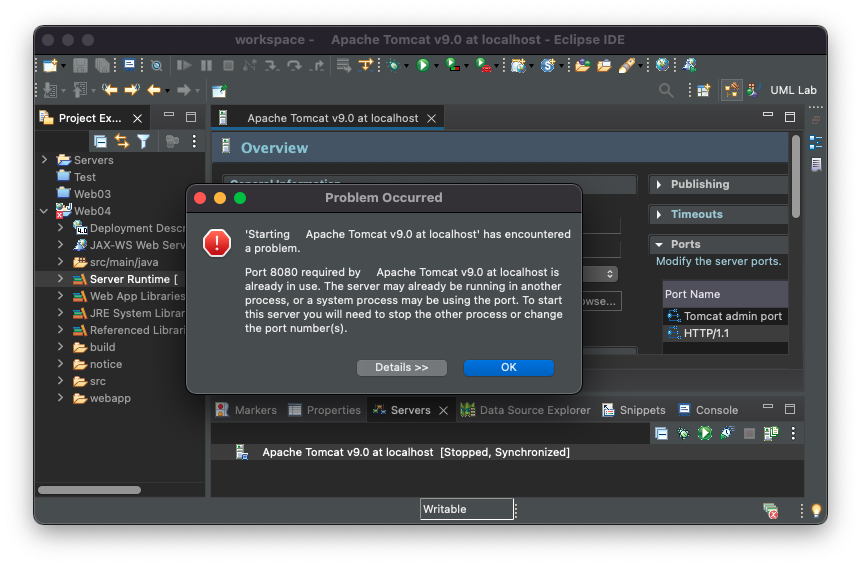The height and width of the screenshot is (566, 861).
Task: Switch to the Properties tab
Action: [x=325, y=410]
